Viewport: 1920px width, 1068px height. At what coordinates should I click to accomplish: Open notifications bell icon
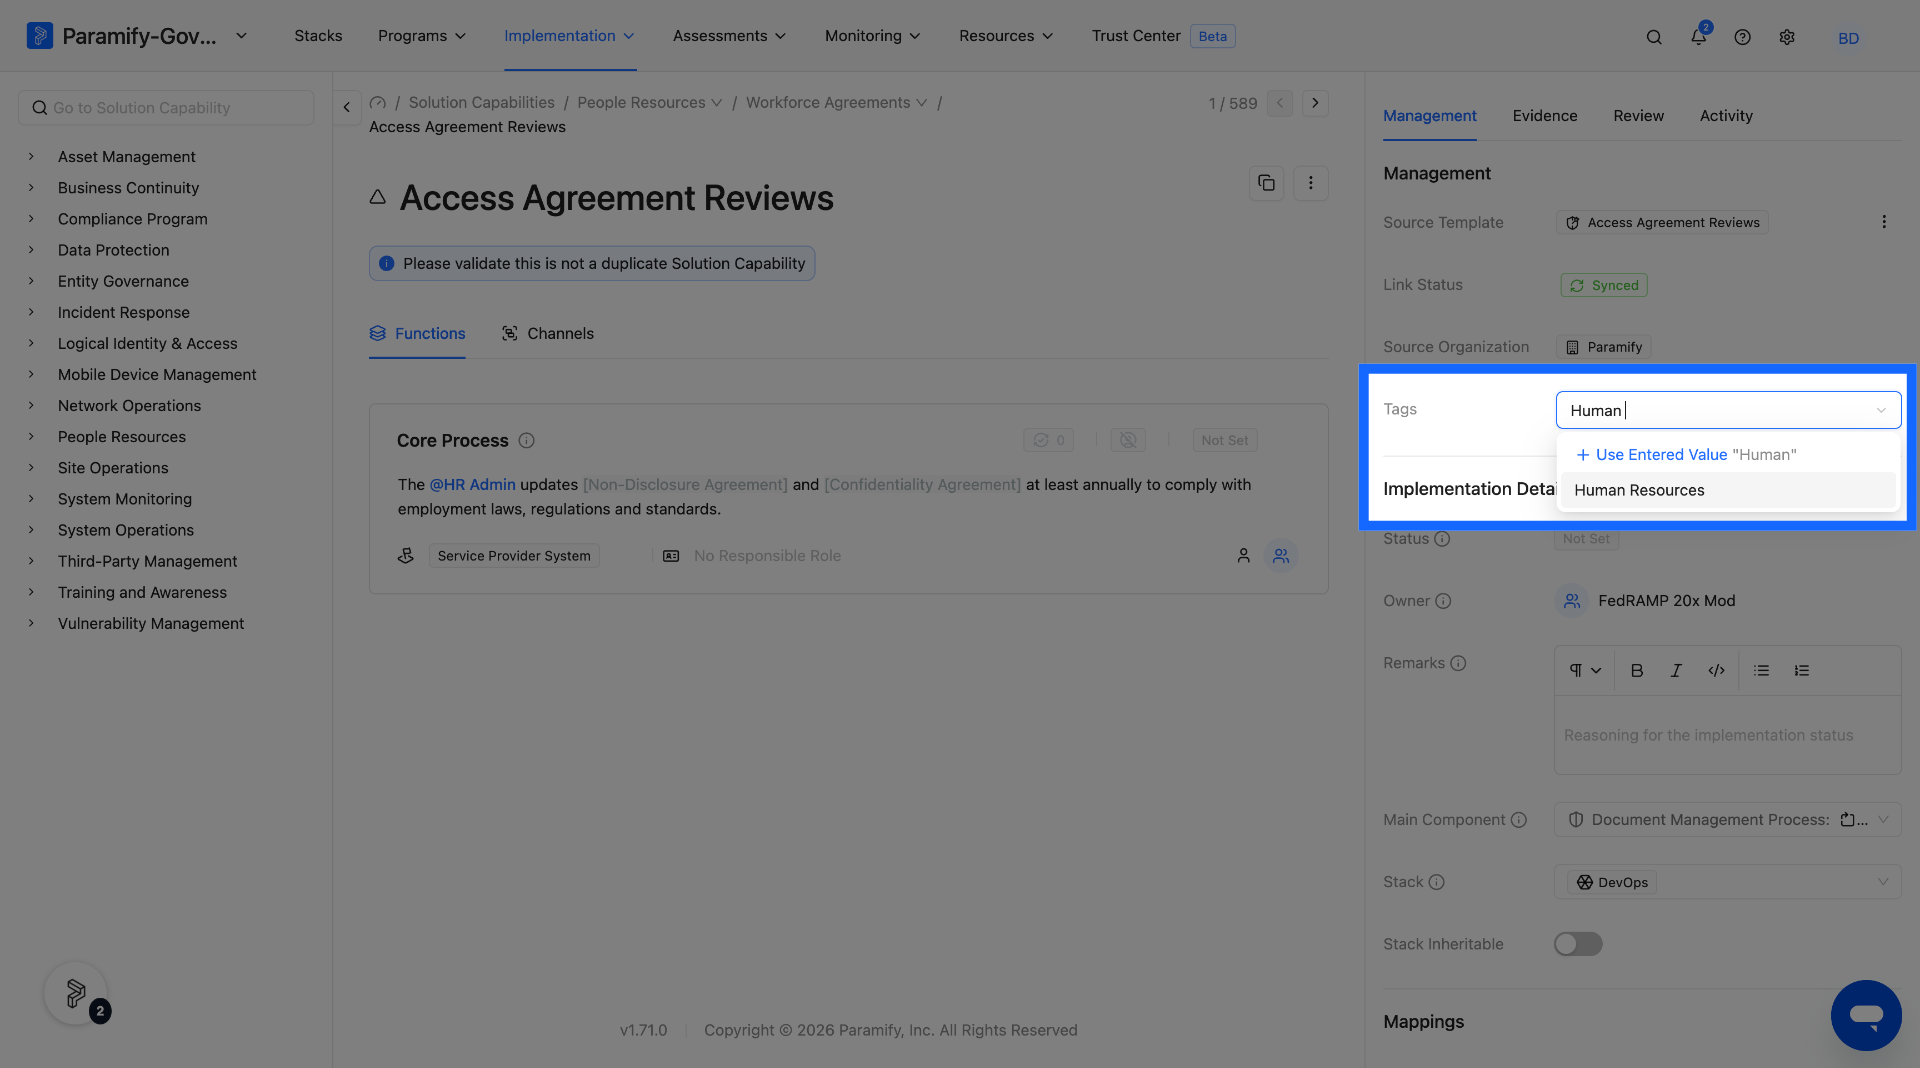[1699, 36]
